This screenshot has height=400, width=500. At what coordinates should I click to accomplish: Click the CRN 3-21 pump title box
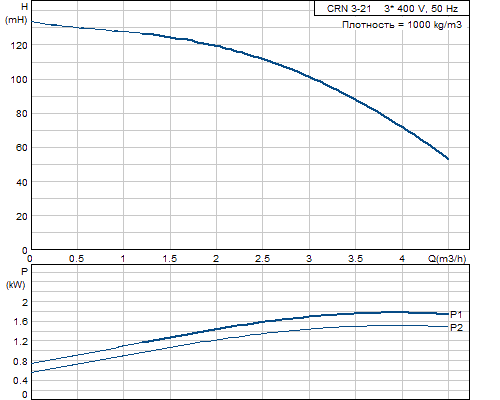click(x=392, y=8)
